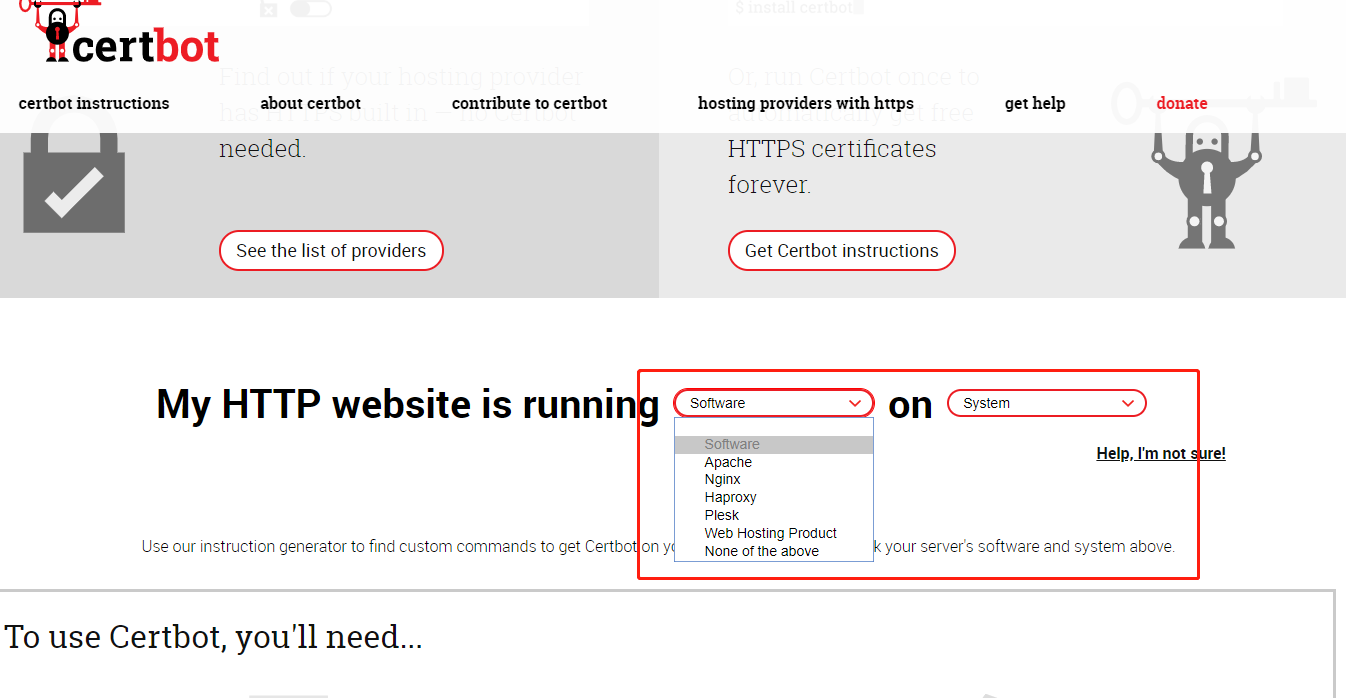1346x698 pixels.
Task: Select Nginx from the Software list
Action: 722,479
